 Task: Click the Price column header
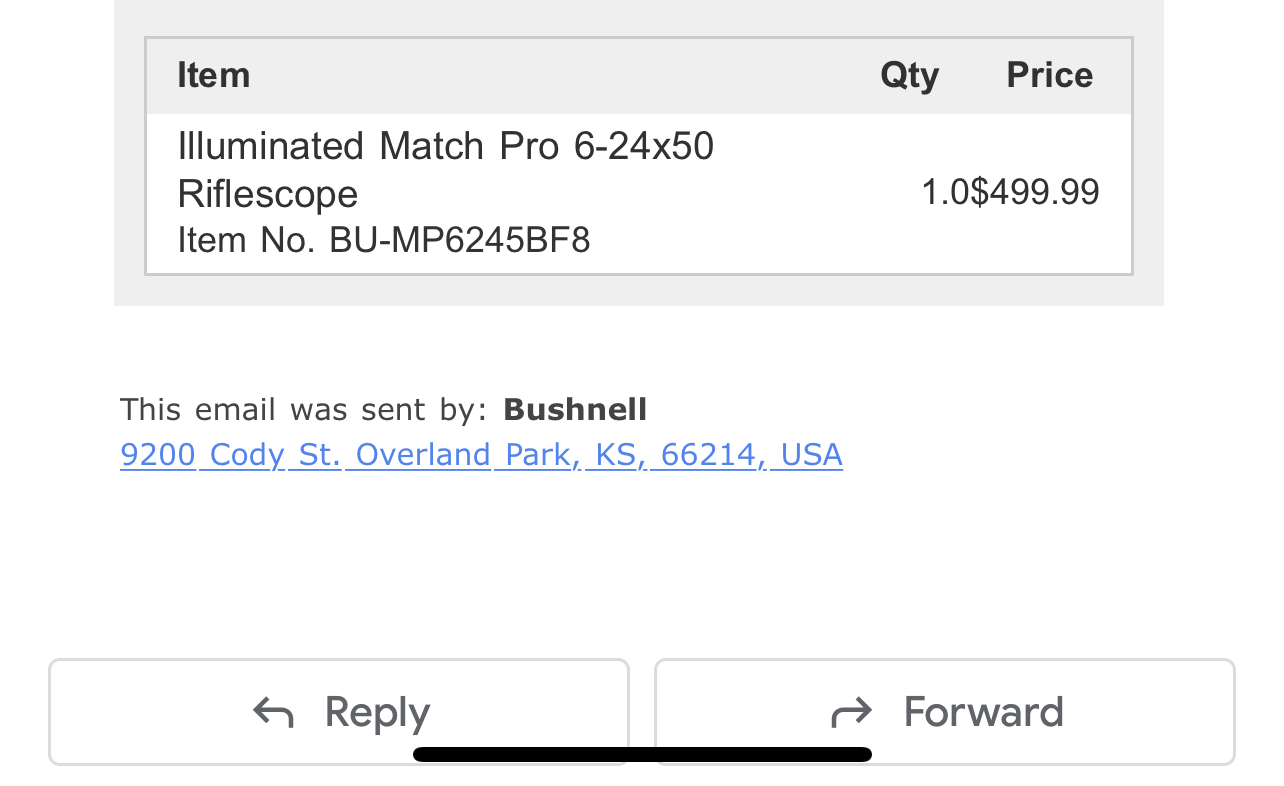pyautogui.click(x=1050, y=75)
